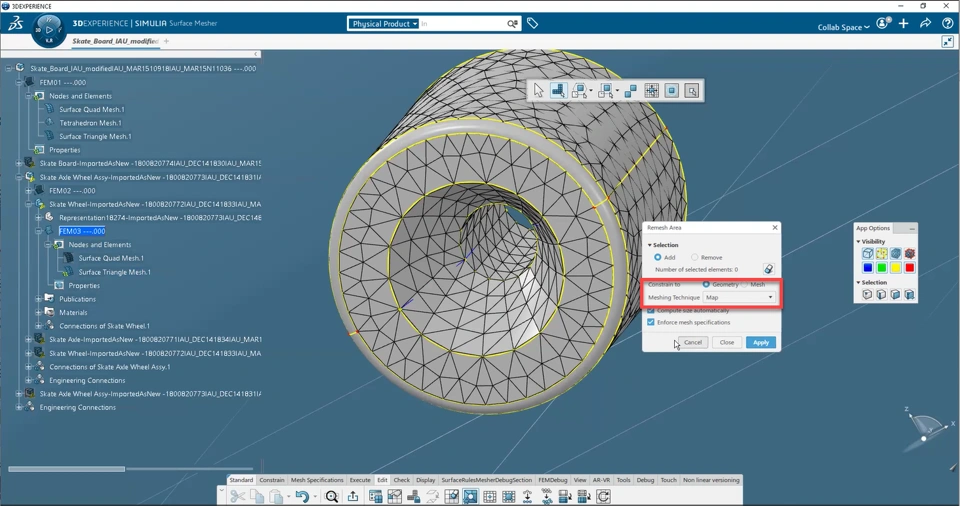Click the tag icon next to search bar
The height and width of the screenshot is (506, 960).
pos(533,23)
